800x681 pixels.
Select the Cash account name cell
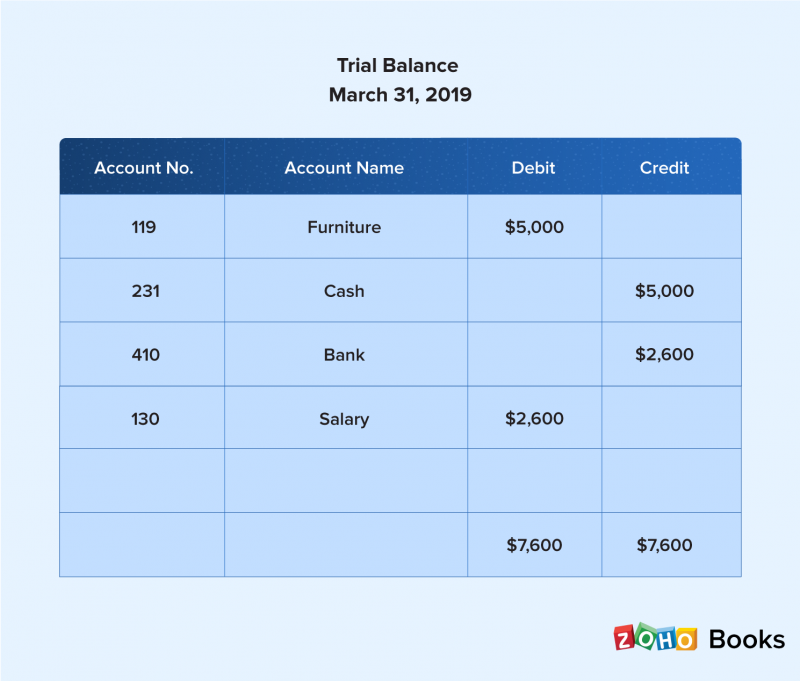(346, 290)
